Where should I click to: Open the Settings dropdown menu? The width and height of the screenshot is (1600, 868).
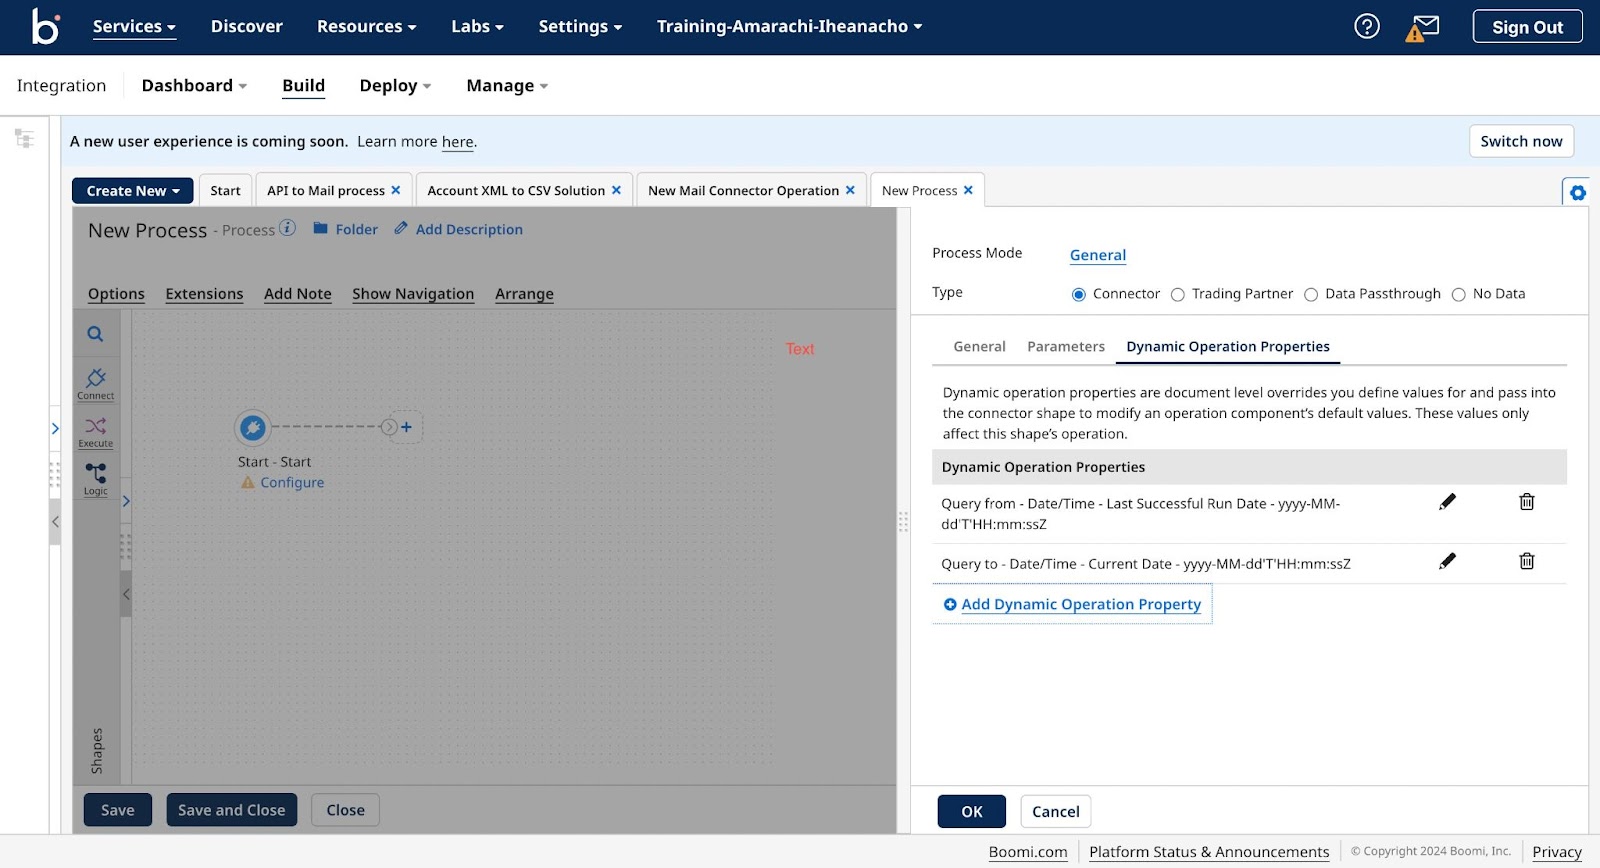(580, 27)
